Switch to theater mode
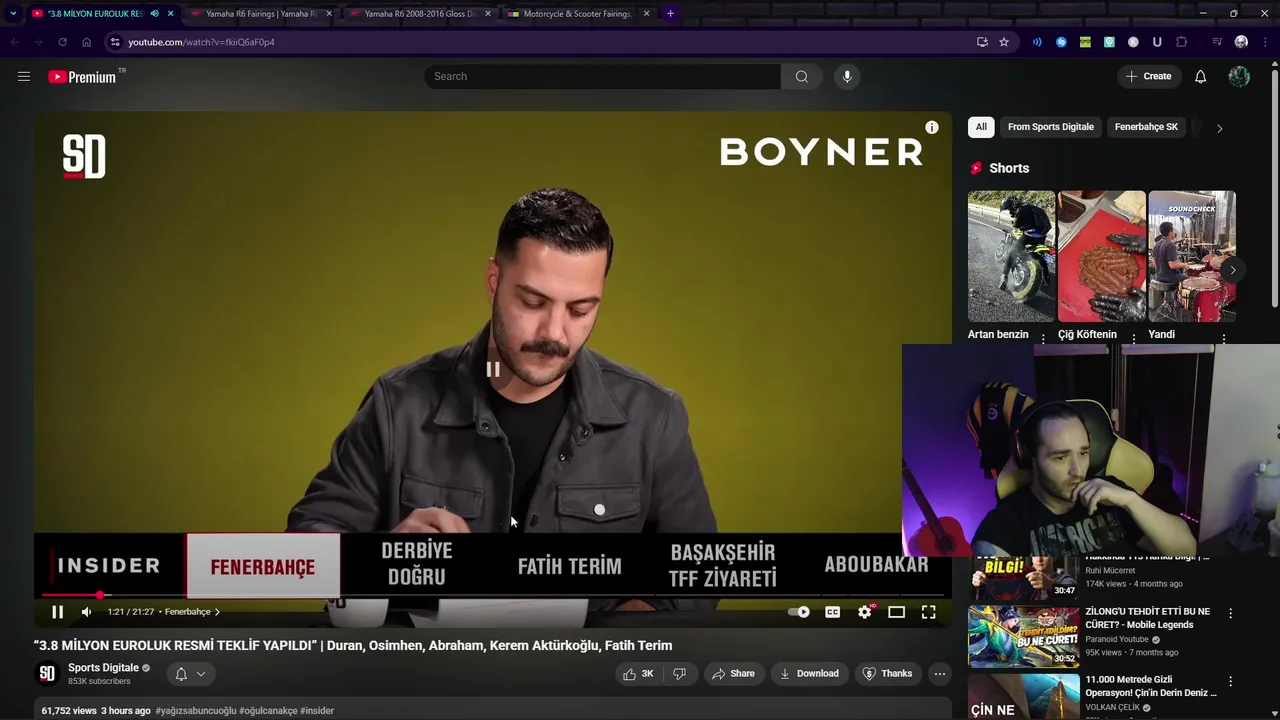 coord(897,612)
